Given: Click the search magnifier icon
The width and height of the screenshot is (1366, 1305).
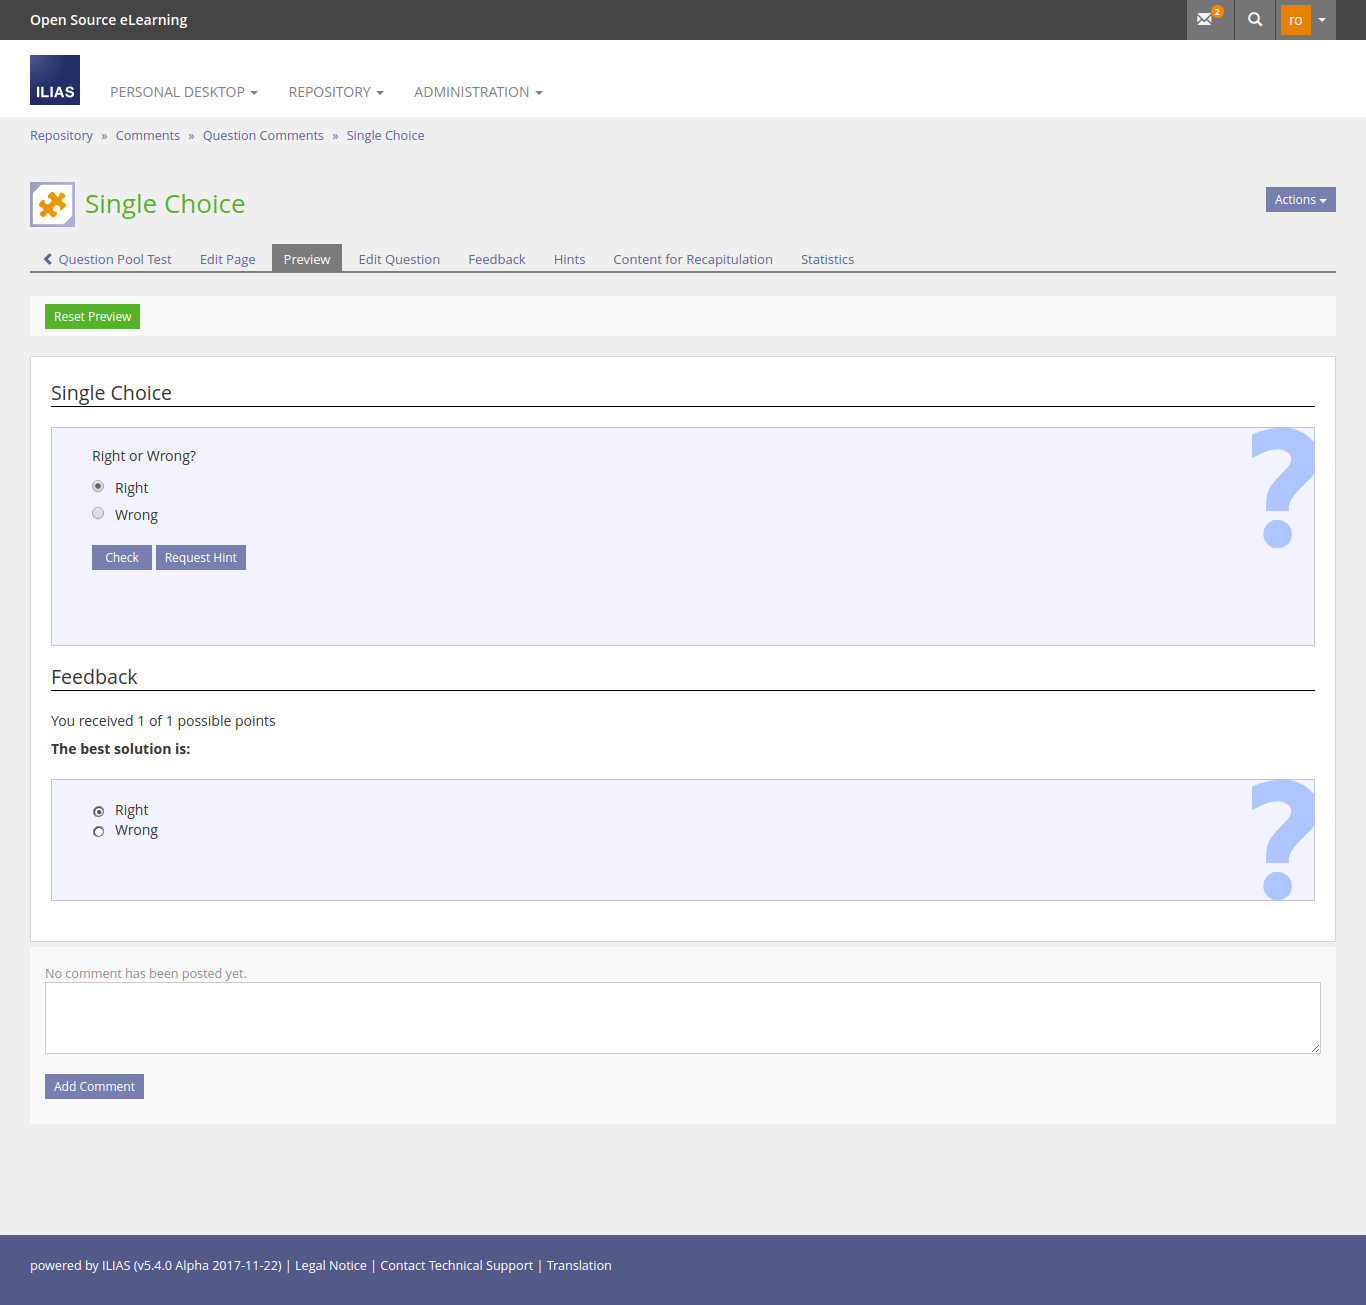Looking at the screenshot, I should pyautogui.click(x=1255, y=19).
